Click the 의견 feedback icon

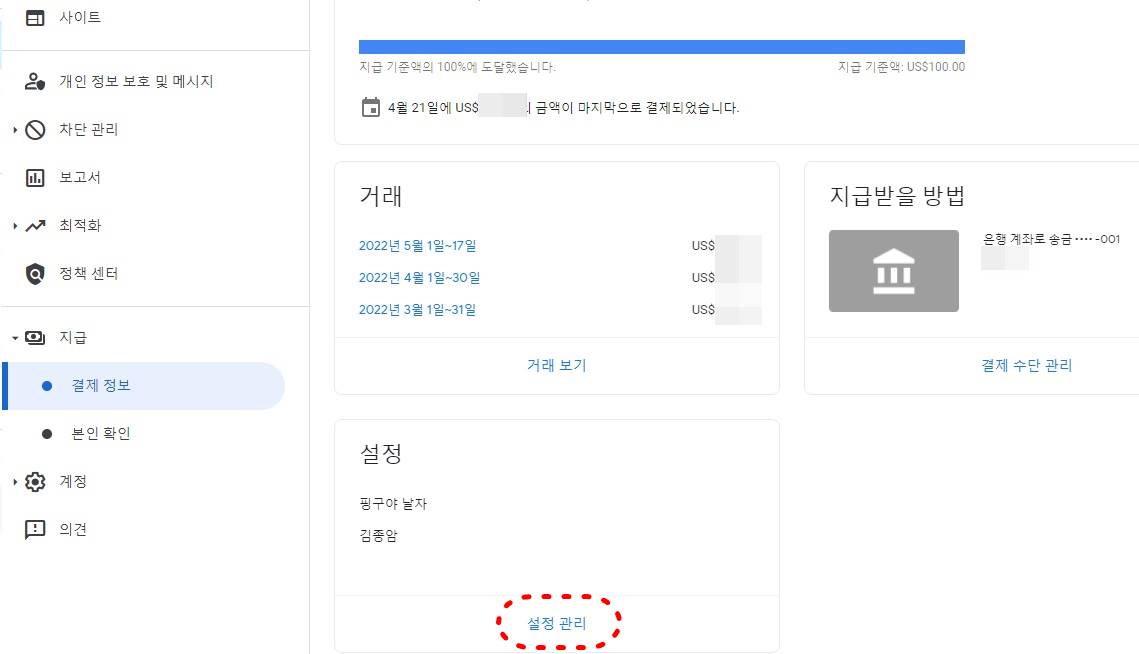[x=35, y=530]
